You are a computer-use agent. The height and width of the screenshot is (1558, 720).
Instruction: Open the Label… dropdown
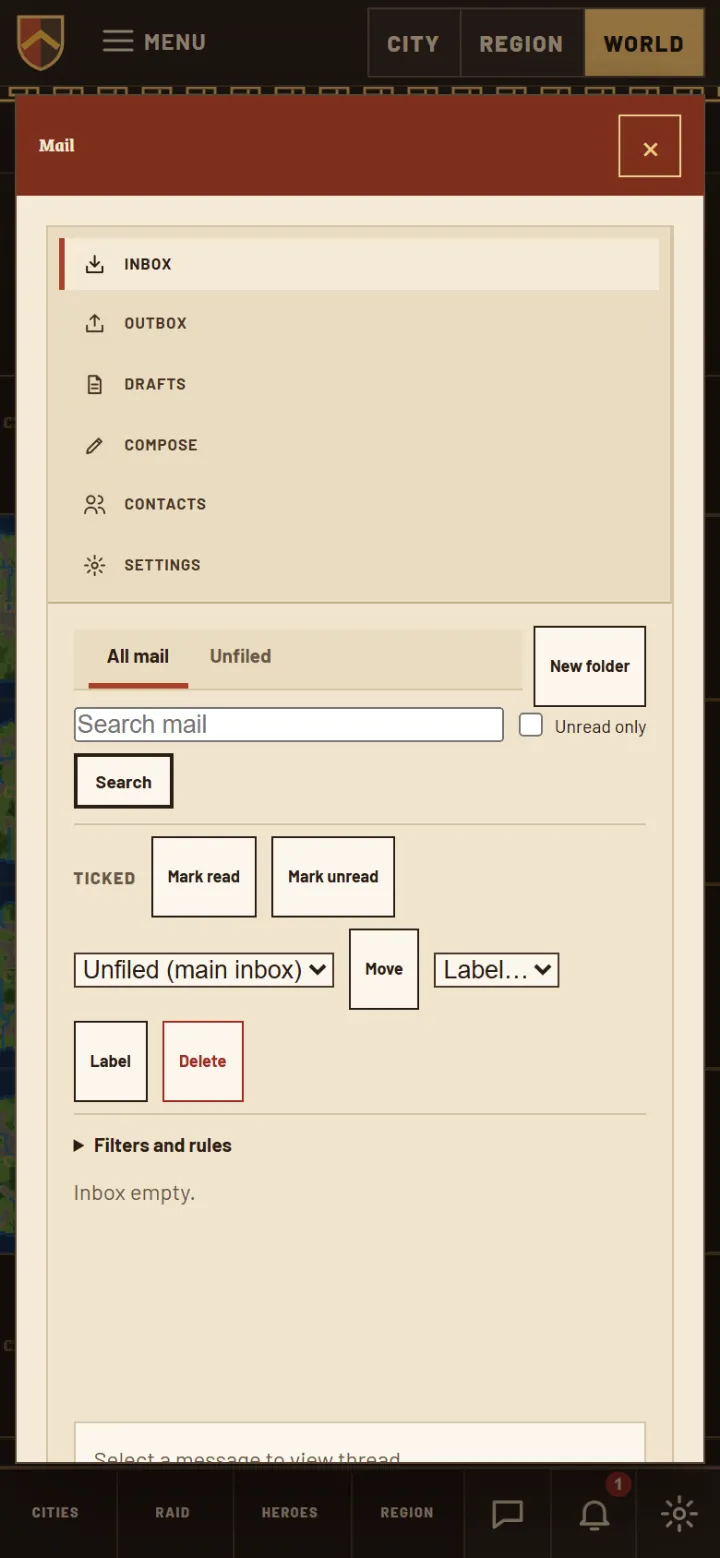tap(496, 970)
